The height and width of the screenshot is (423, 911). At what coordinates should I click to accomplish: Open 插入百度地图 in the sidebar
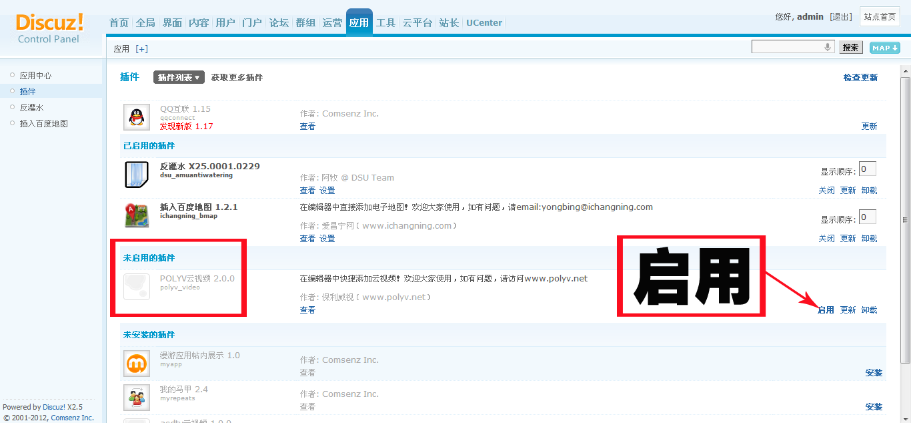tap(44, 124)
